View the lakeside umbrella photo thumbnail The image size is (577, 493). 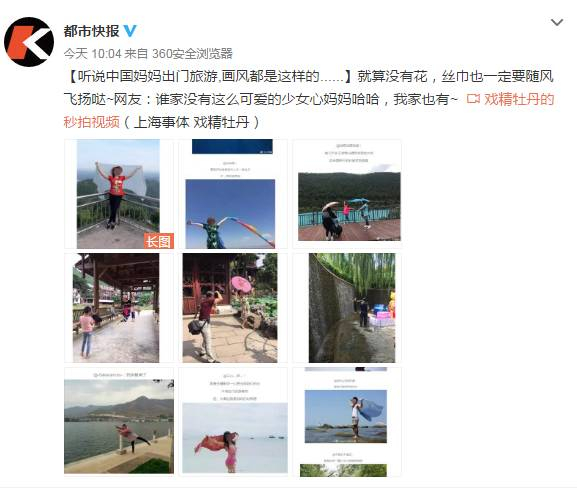(347, 194)
